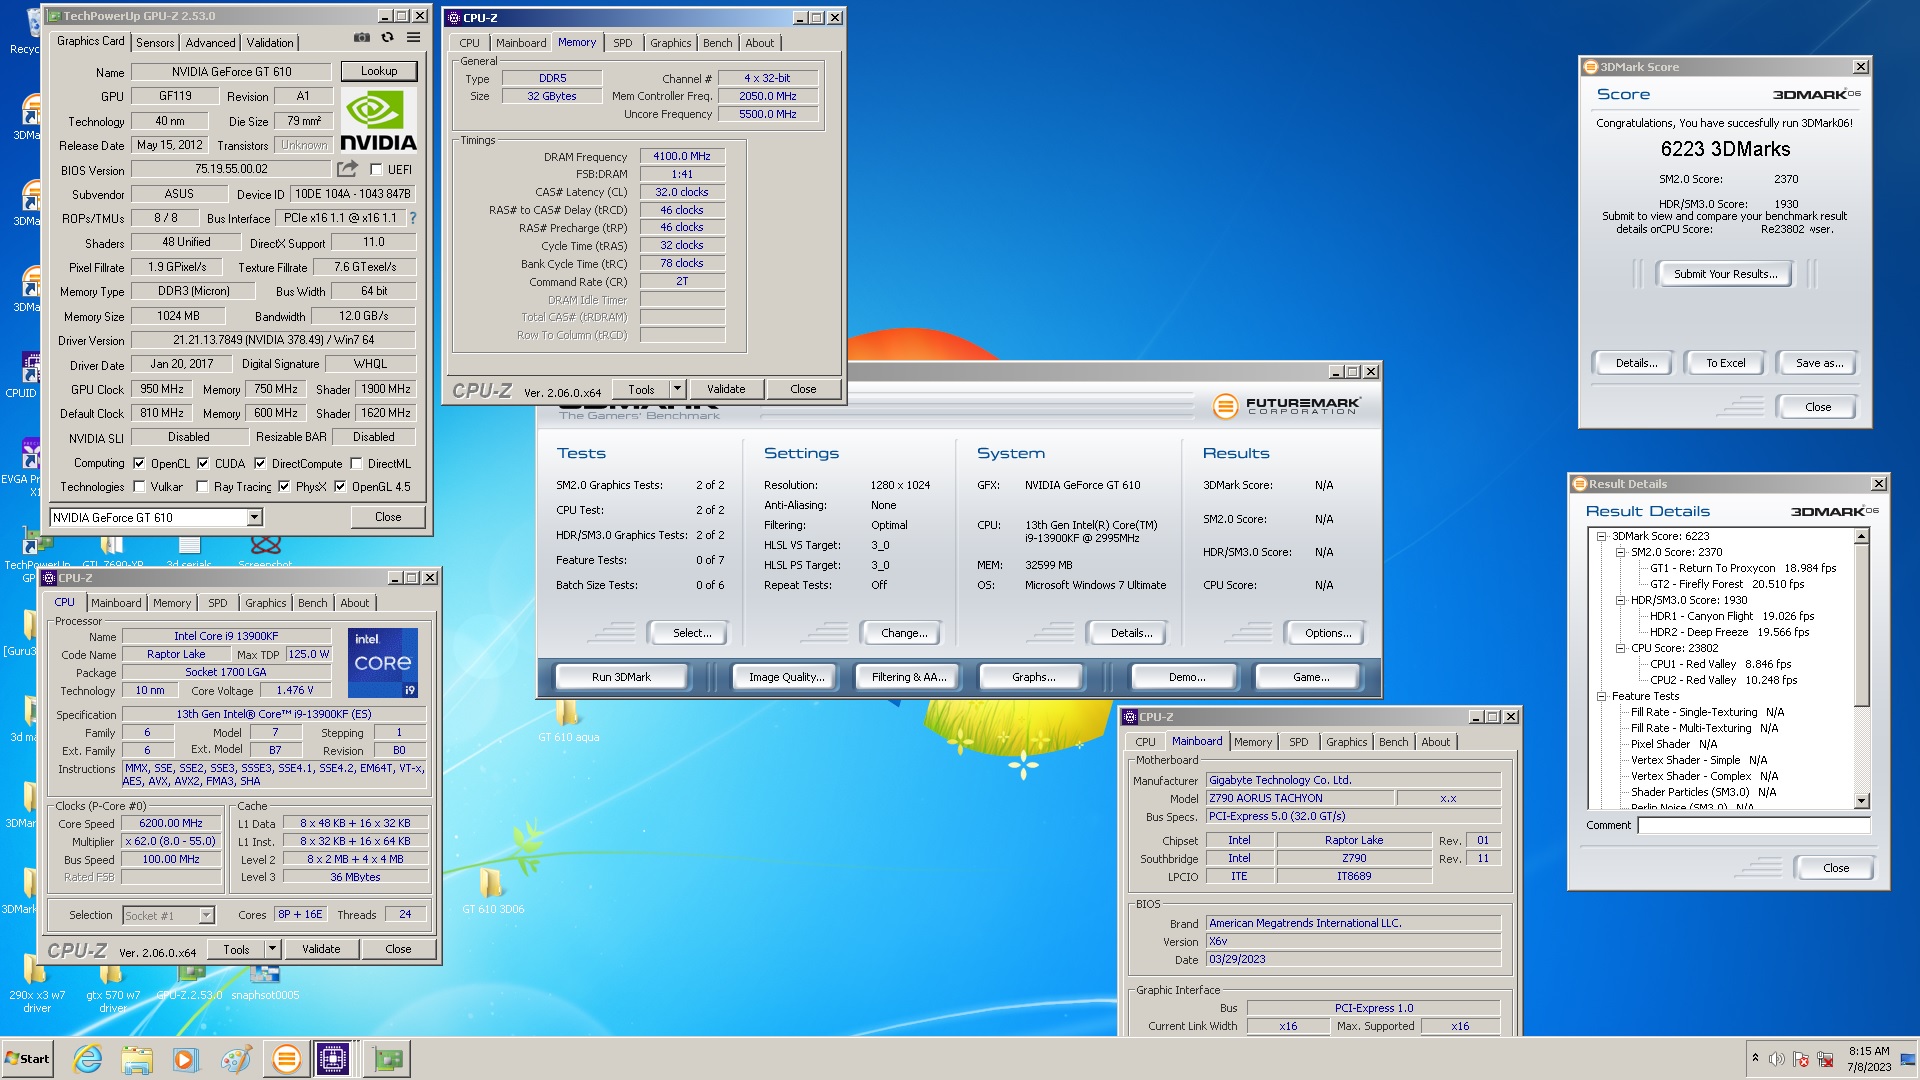
Task: Click the GPU-Z screenshot camera icon
Action: point(362,38)
